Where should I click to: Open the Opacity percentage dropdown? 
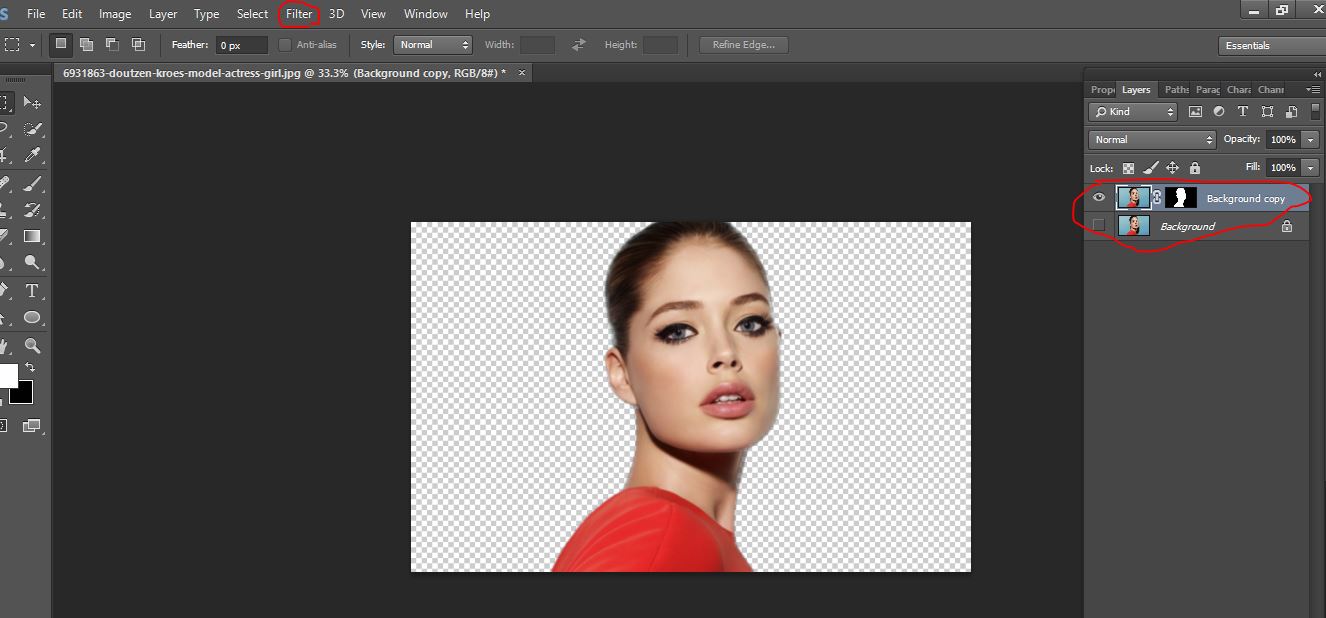1310,139
